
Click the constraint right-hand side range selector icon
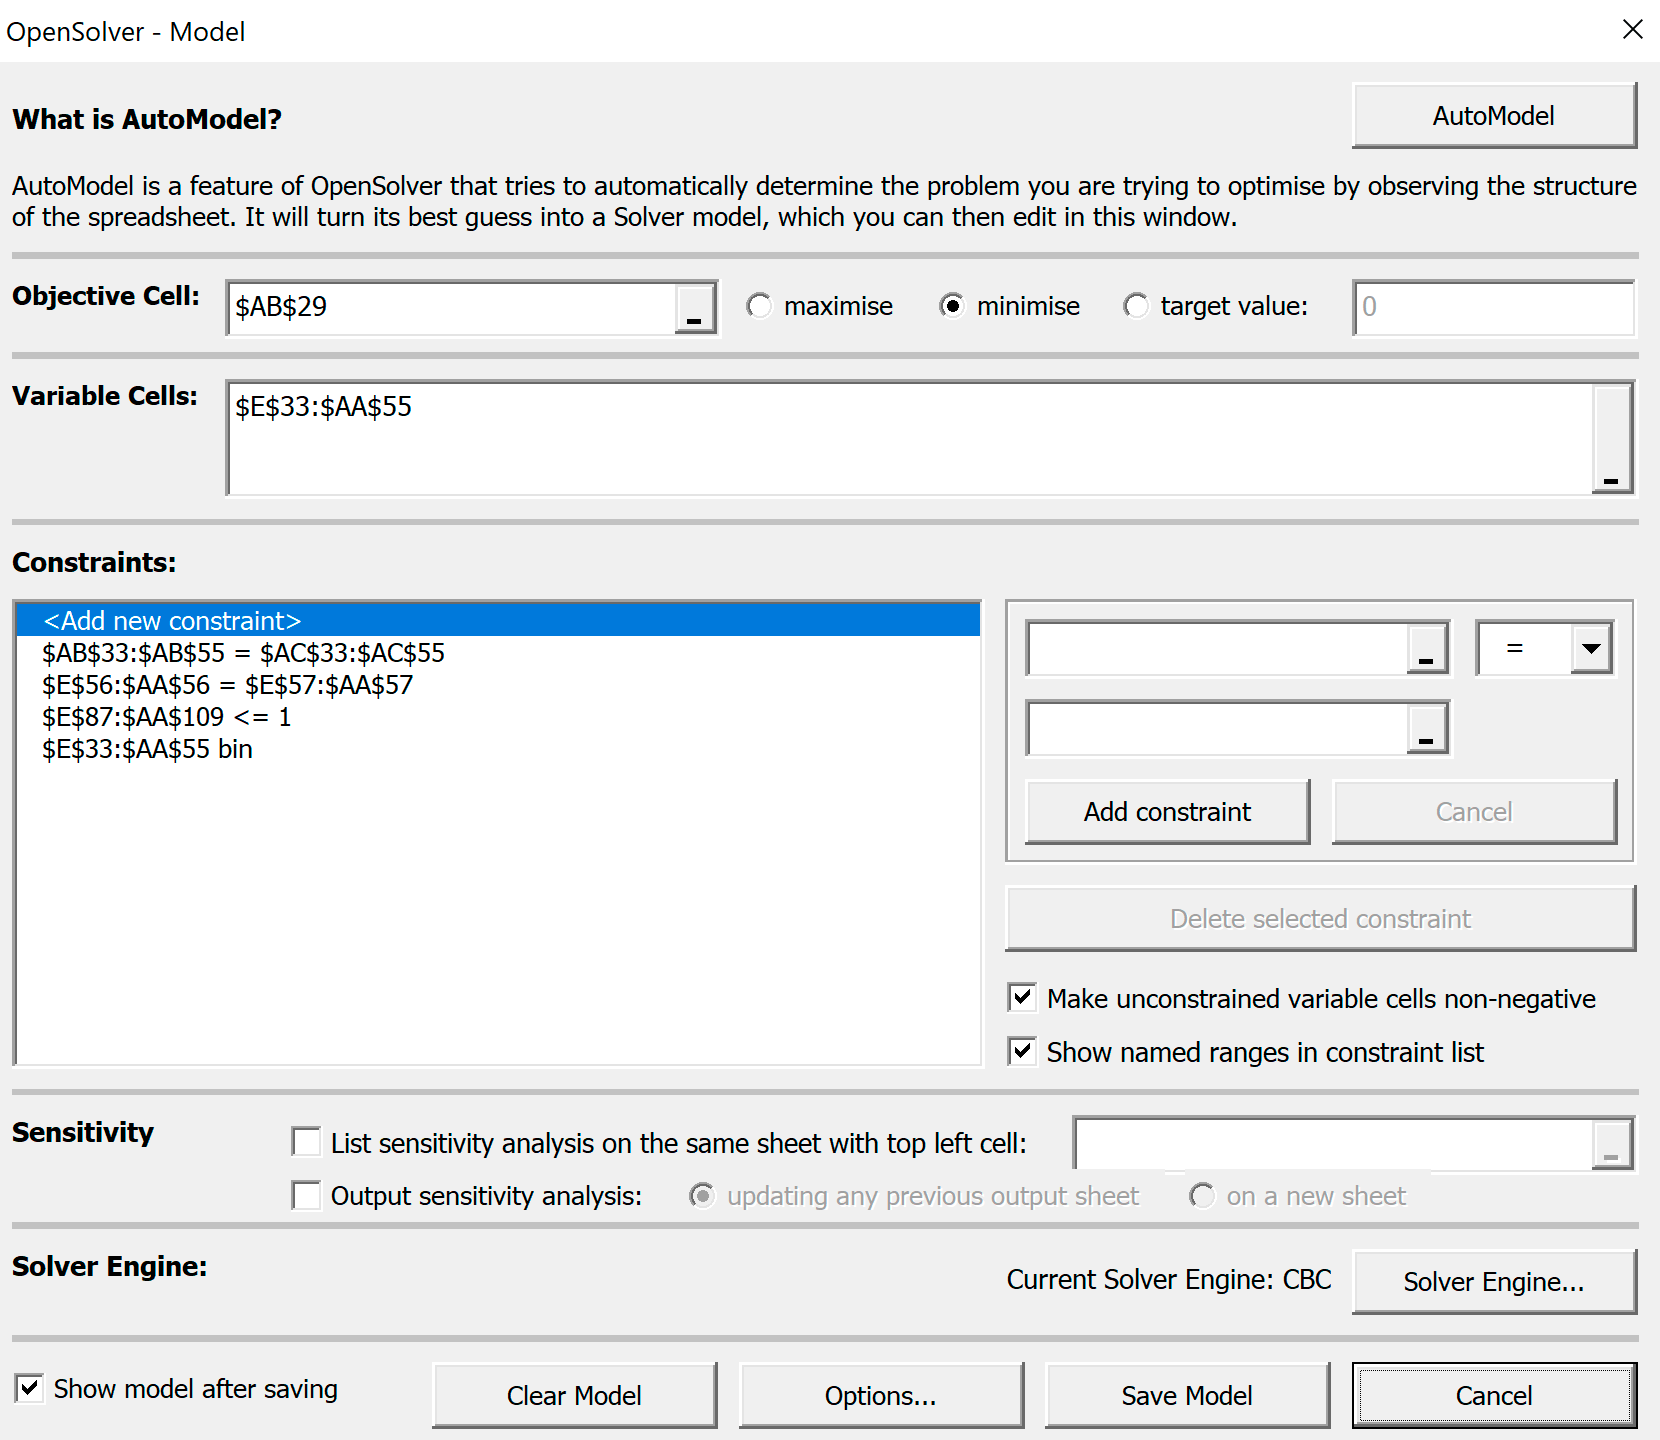(x=1427, y=728)
